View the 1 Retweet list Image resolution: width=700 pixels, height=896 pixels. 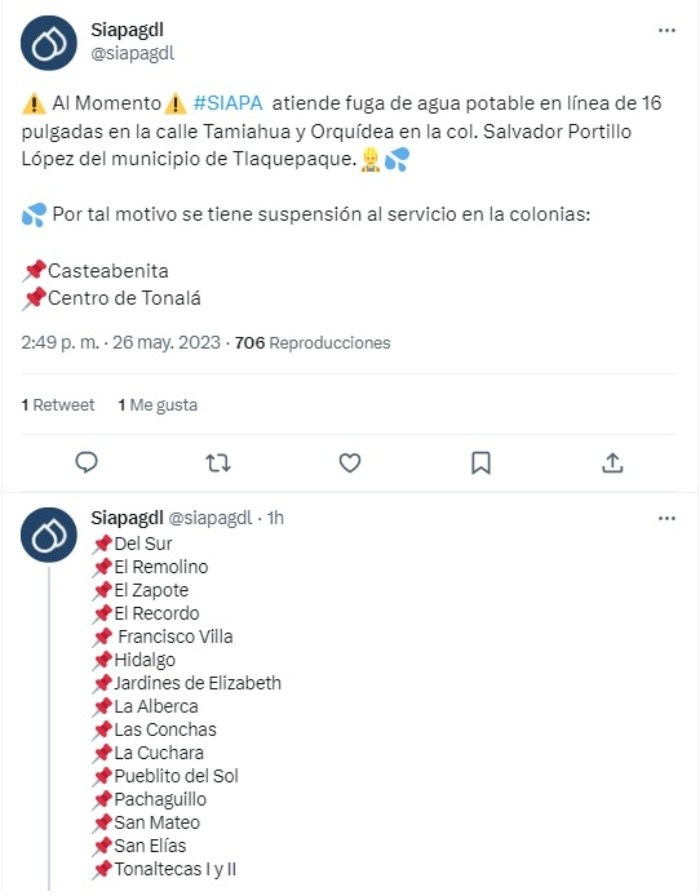(58, 405)
